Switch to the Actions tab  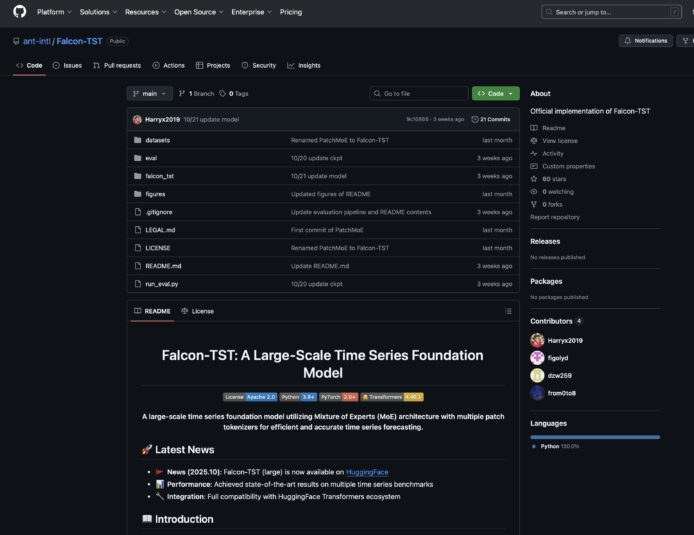pos(169,65)
